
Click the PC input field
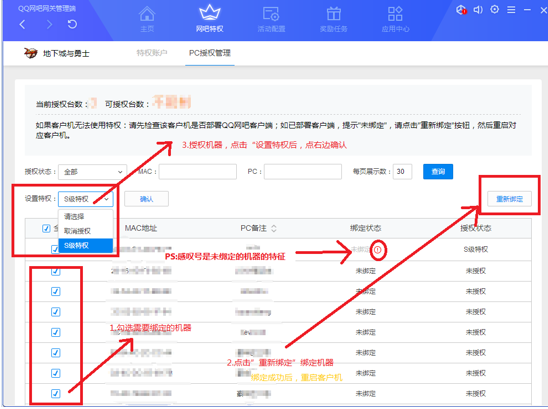pyautogui.click(x=303, y=172)
